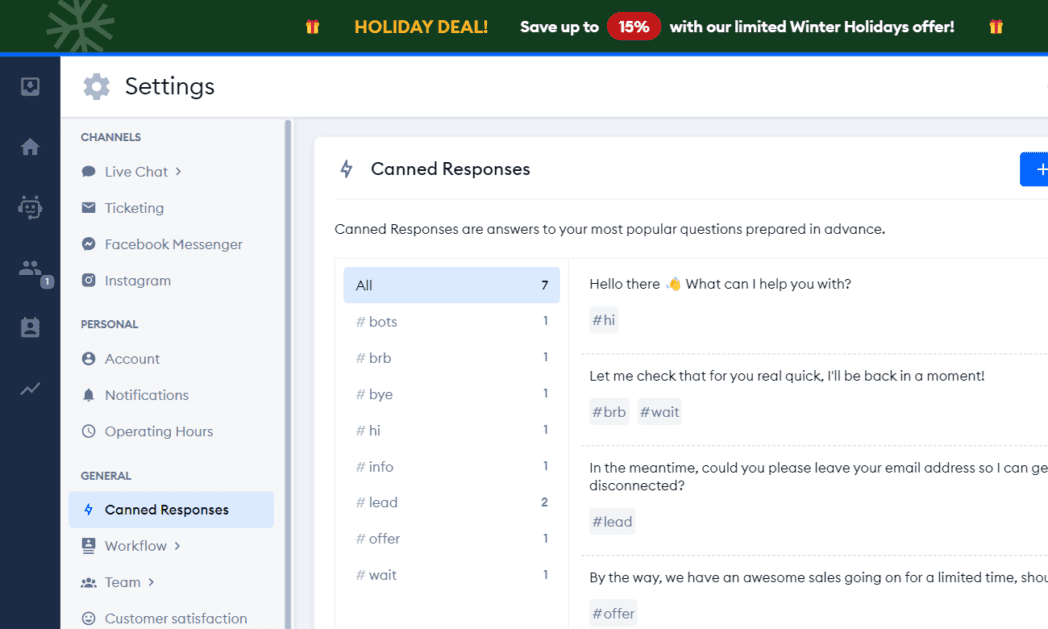Click the Notifications bell icon

88,394
